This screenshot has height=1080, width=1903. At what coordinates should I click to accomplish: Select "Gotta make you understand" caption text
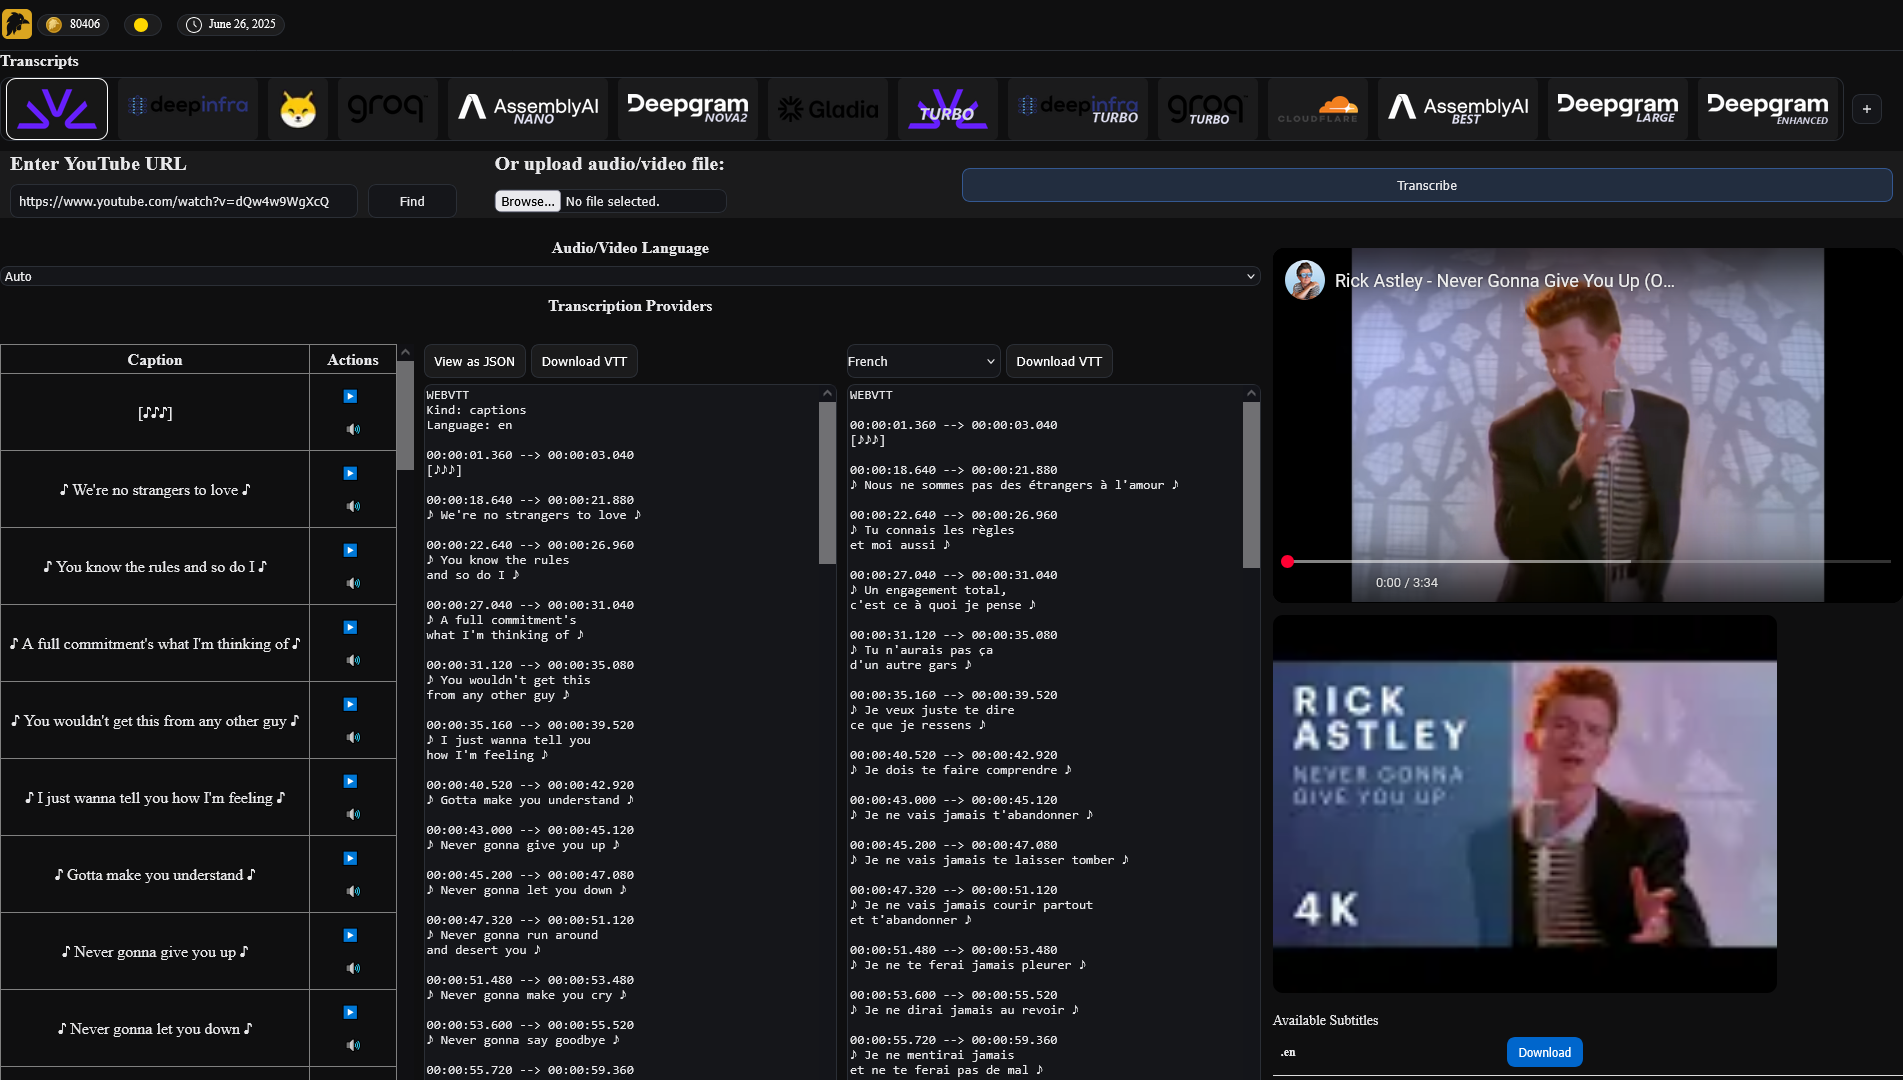coord(155,875)
